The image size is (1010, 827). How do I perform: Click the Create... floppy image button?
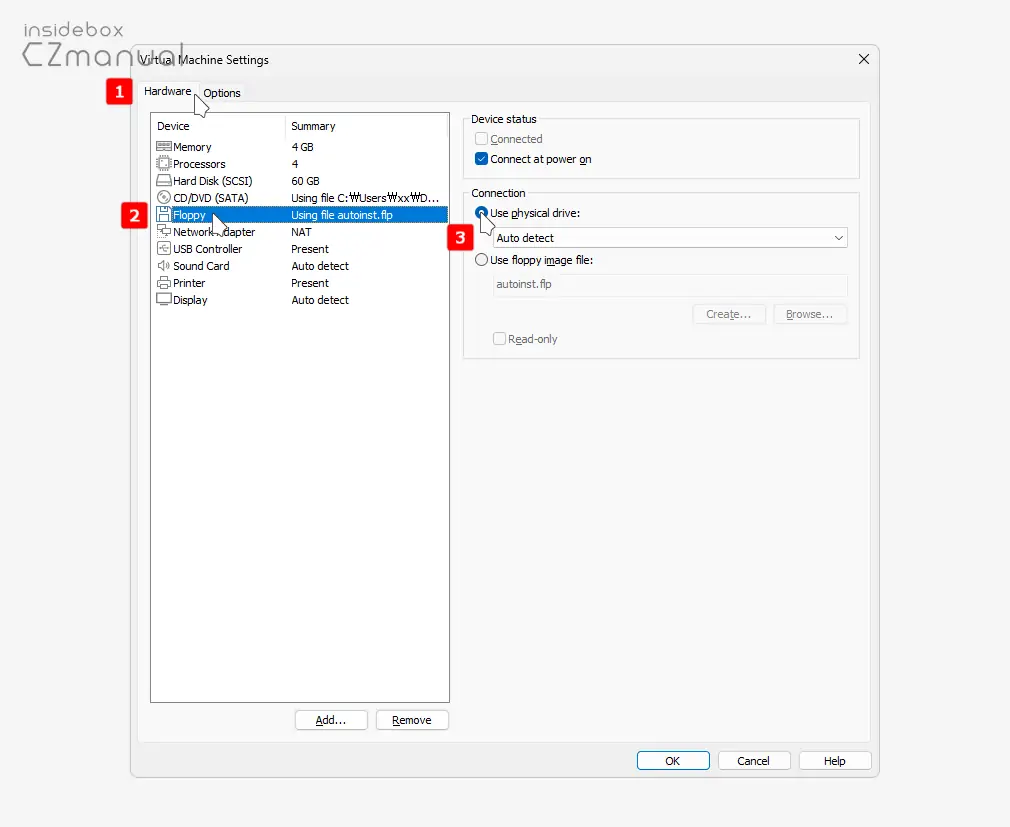click(x=729, y=314)
